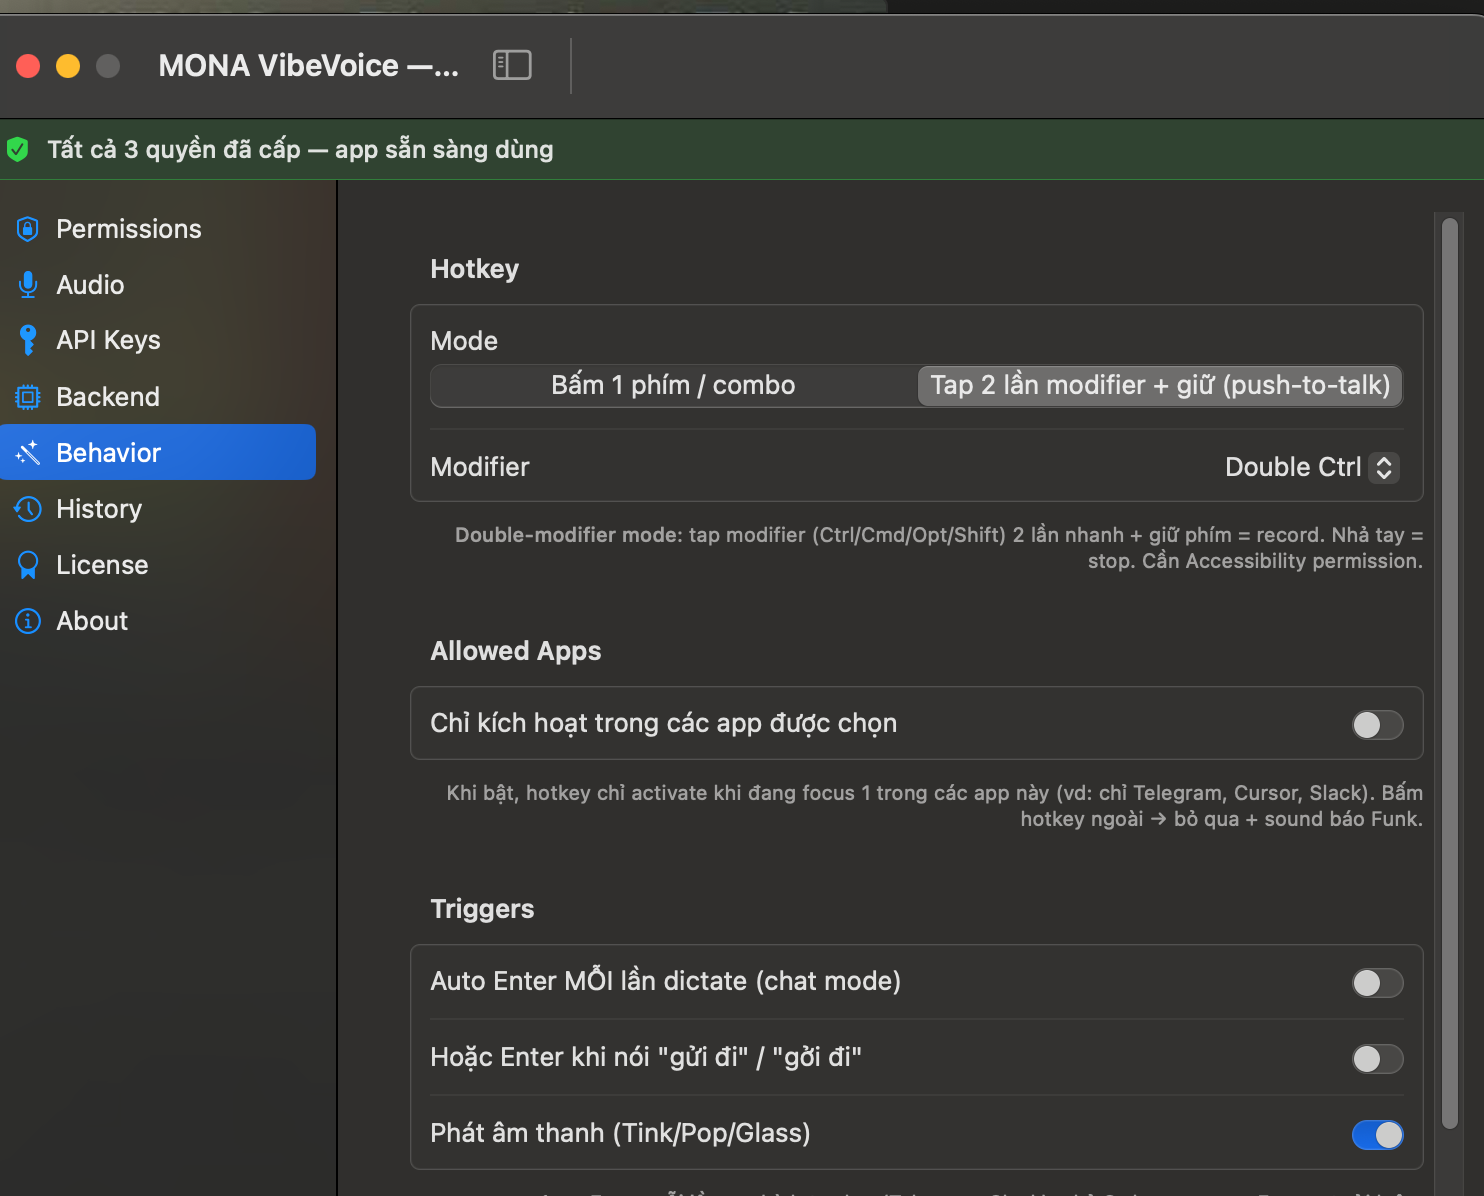Enable 'Chỉ kích hoạt trong các app được chọn'

coord(1377,724)
